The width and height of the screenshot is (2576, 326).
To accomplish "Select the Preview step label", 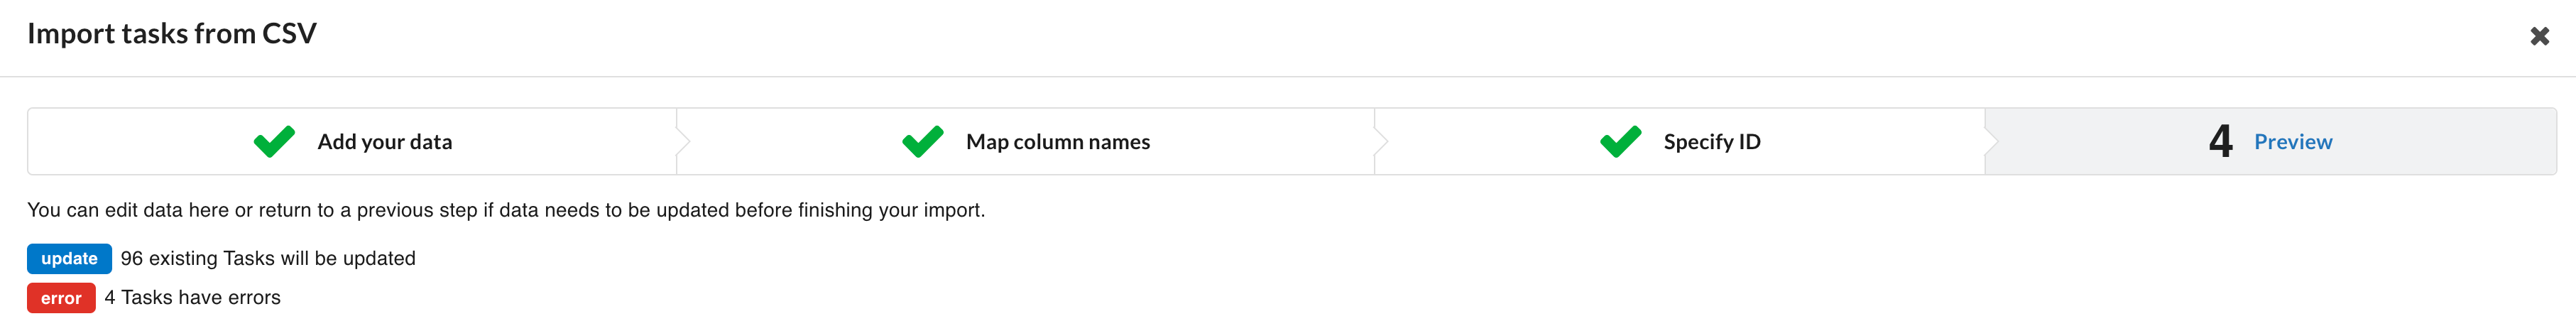I will pos(2292,142).
